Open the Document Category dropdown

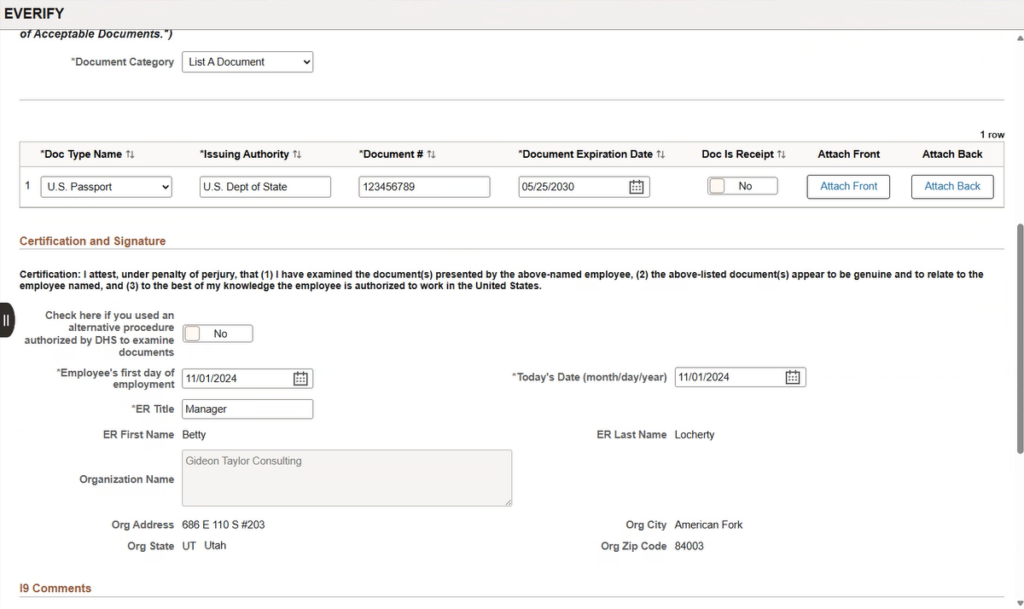click(248, 62)
